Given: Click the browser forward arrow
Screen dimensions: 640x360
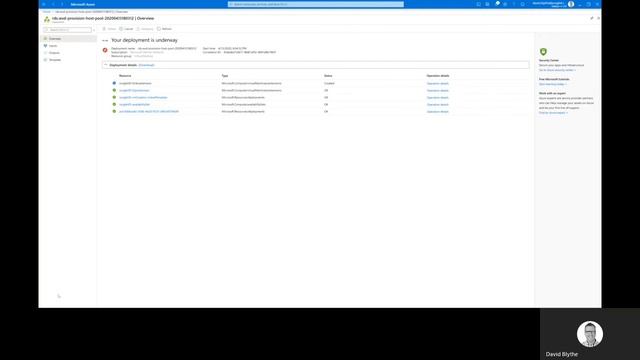Looking at the screenshot, I should [x=62, y=4].
